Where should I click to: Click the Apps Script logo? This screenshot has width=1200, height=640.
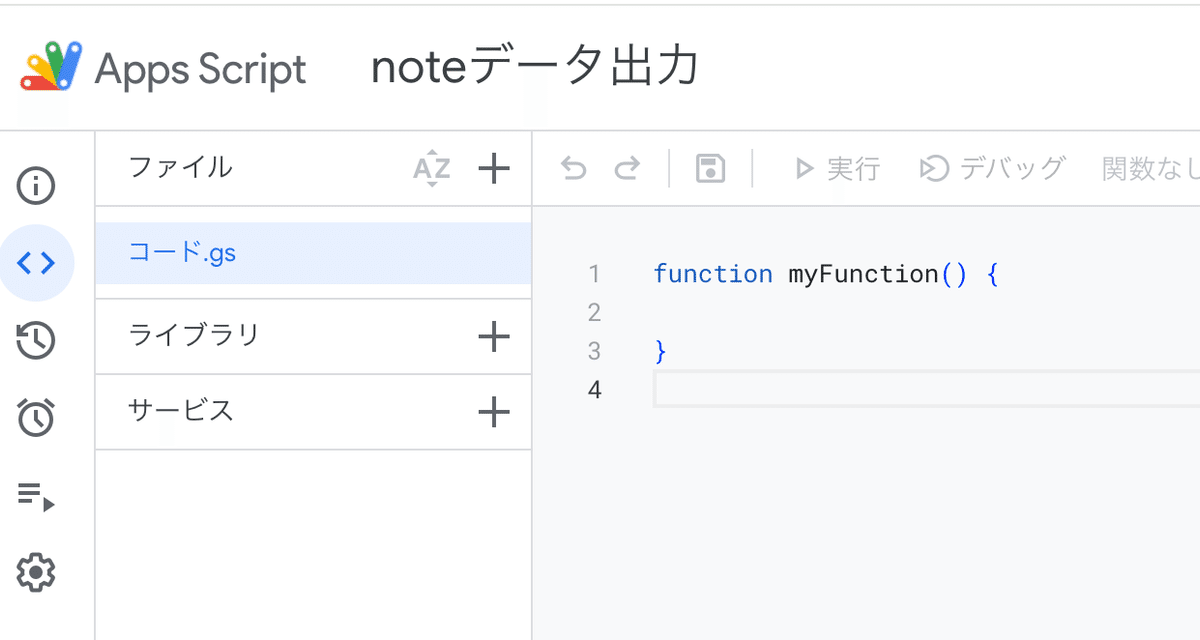point(50,68)
